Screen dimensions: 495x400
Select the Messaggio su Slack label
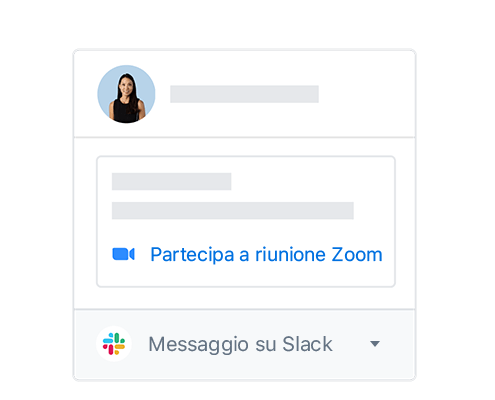click(x=240, y=344)
